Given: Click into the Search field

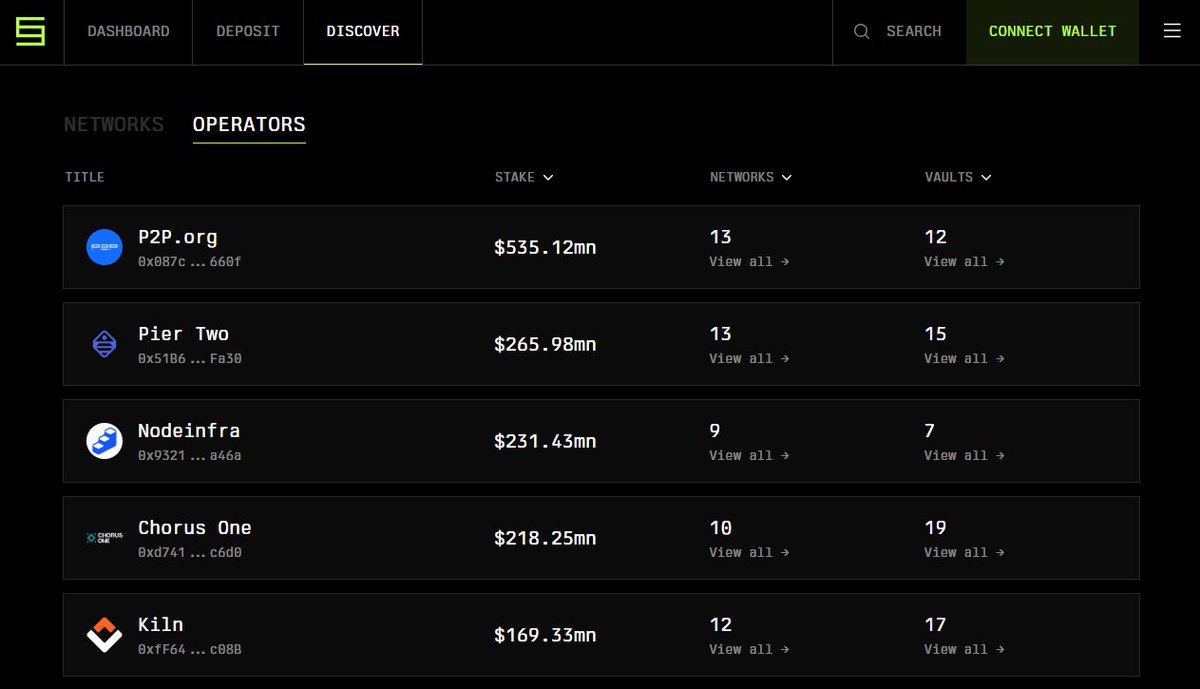Looking at the screenshot, I should click(x=899, y=31).
